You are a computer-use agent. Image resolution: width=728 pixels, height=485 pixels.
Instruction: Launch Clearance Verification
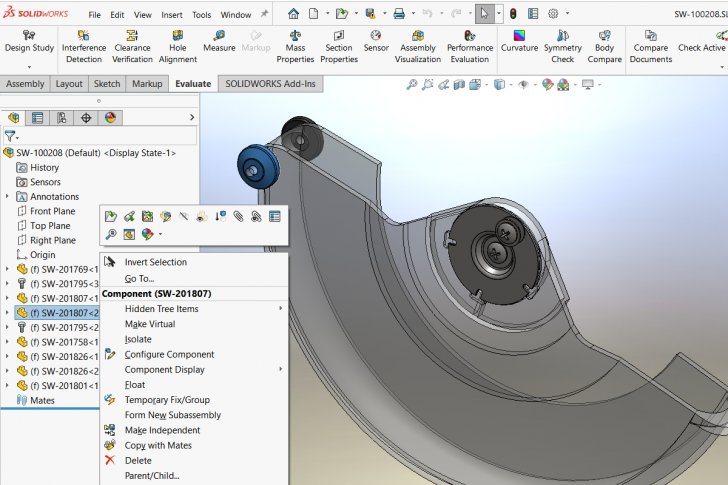click(x=132, y=46)
